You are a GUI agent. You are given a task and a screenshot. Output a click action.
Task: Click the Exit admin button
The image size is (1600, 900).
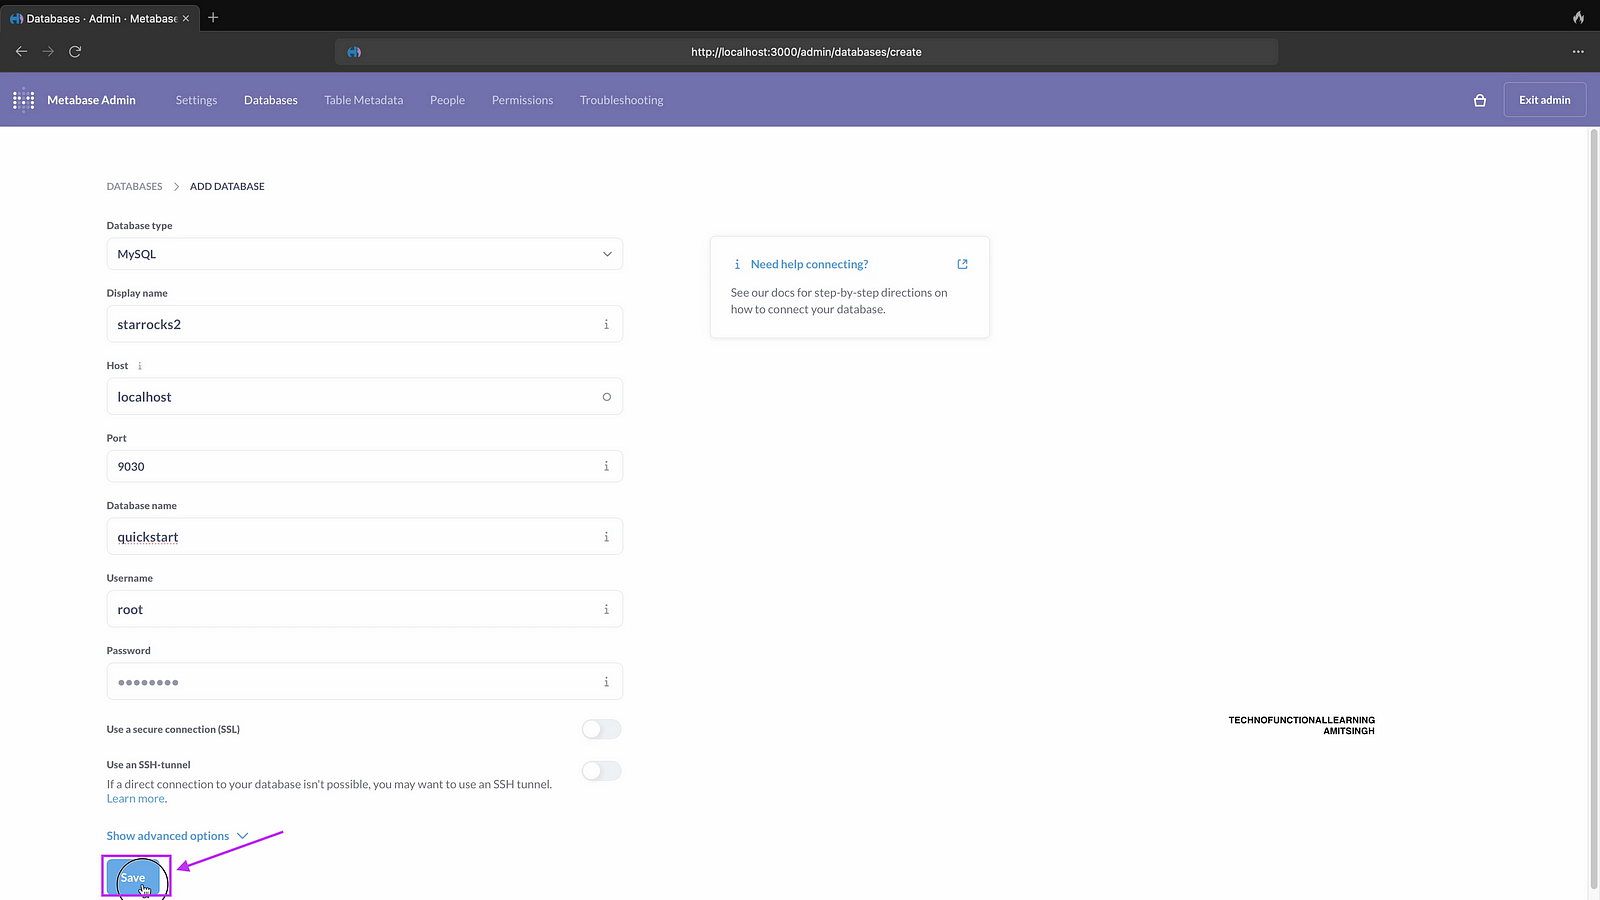click(x=1544, y=100)
